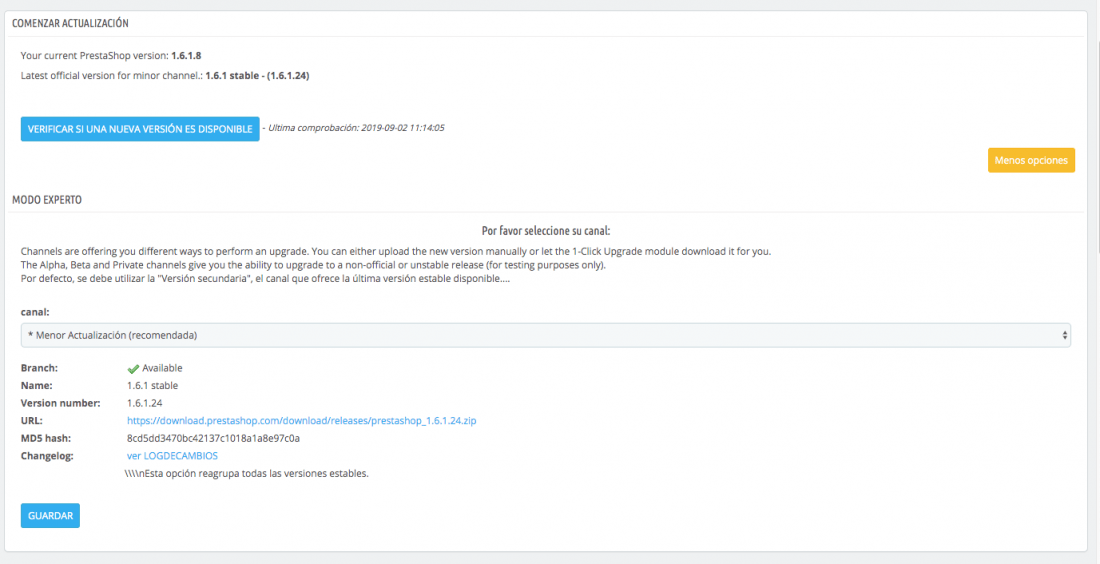Click the URL label
Viewport: 1100px width, 564px height.
pos(32,421)
